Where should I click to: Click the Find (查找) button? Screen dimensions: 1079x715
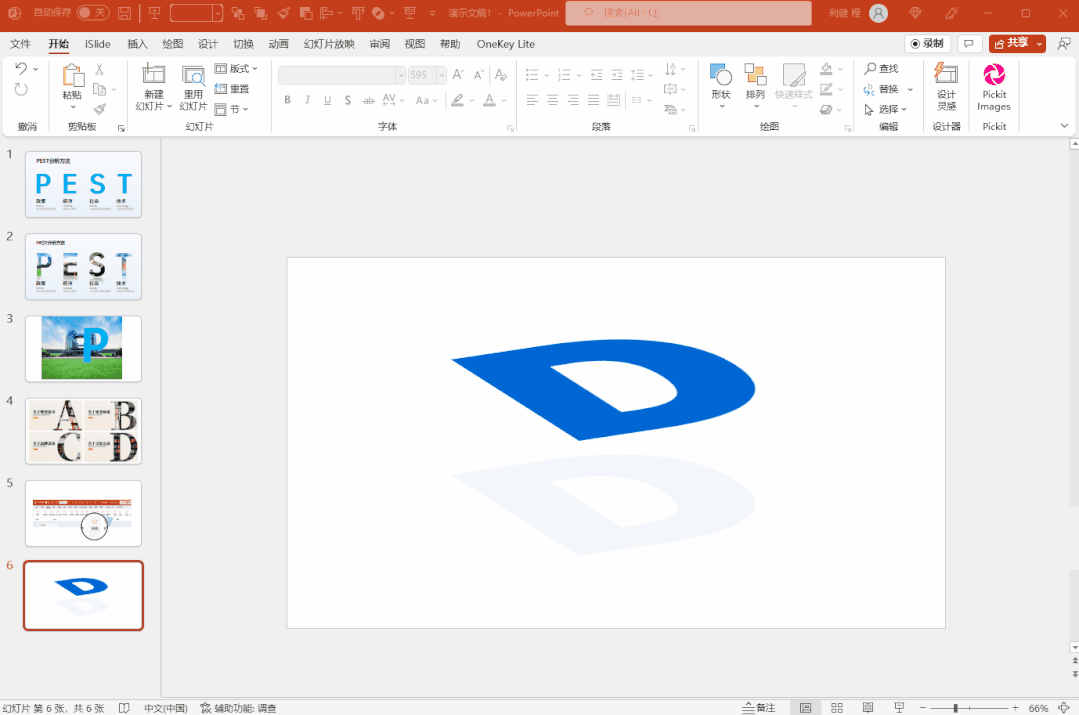(x=882, y=68)
